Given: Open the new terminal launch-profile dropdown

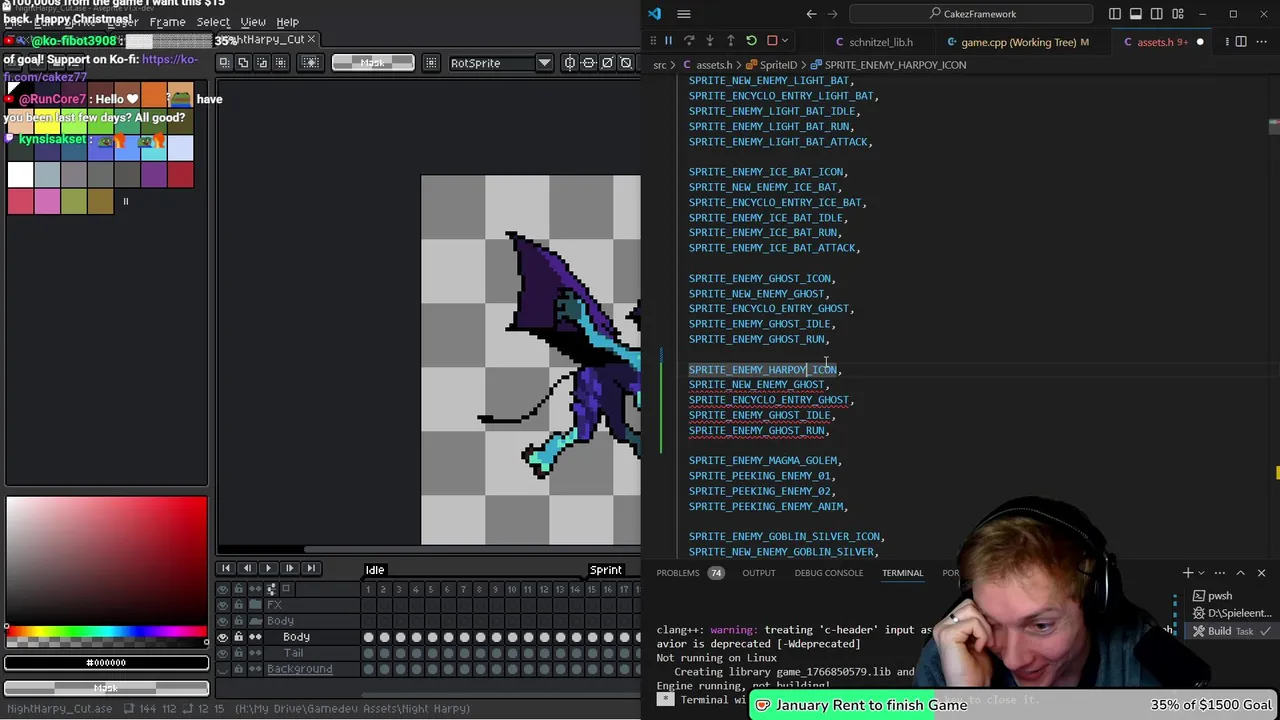Looking at the screenshot, I should click(x=1203, y=573).
